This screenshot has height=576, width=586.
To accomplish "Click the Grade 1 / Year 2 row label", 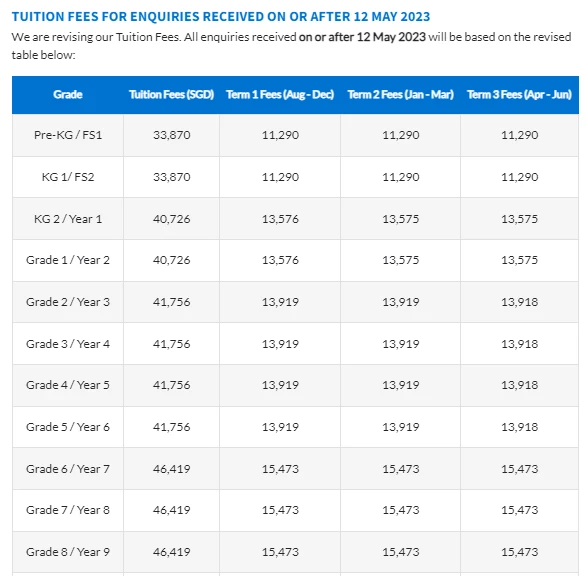I will pyautogui.click(x=68, y=260).
